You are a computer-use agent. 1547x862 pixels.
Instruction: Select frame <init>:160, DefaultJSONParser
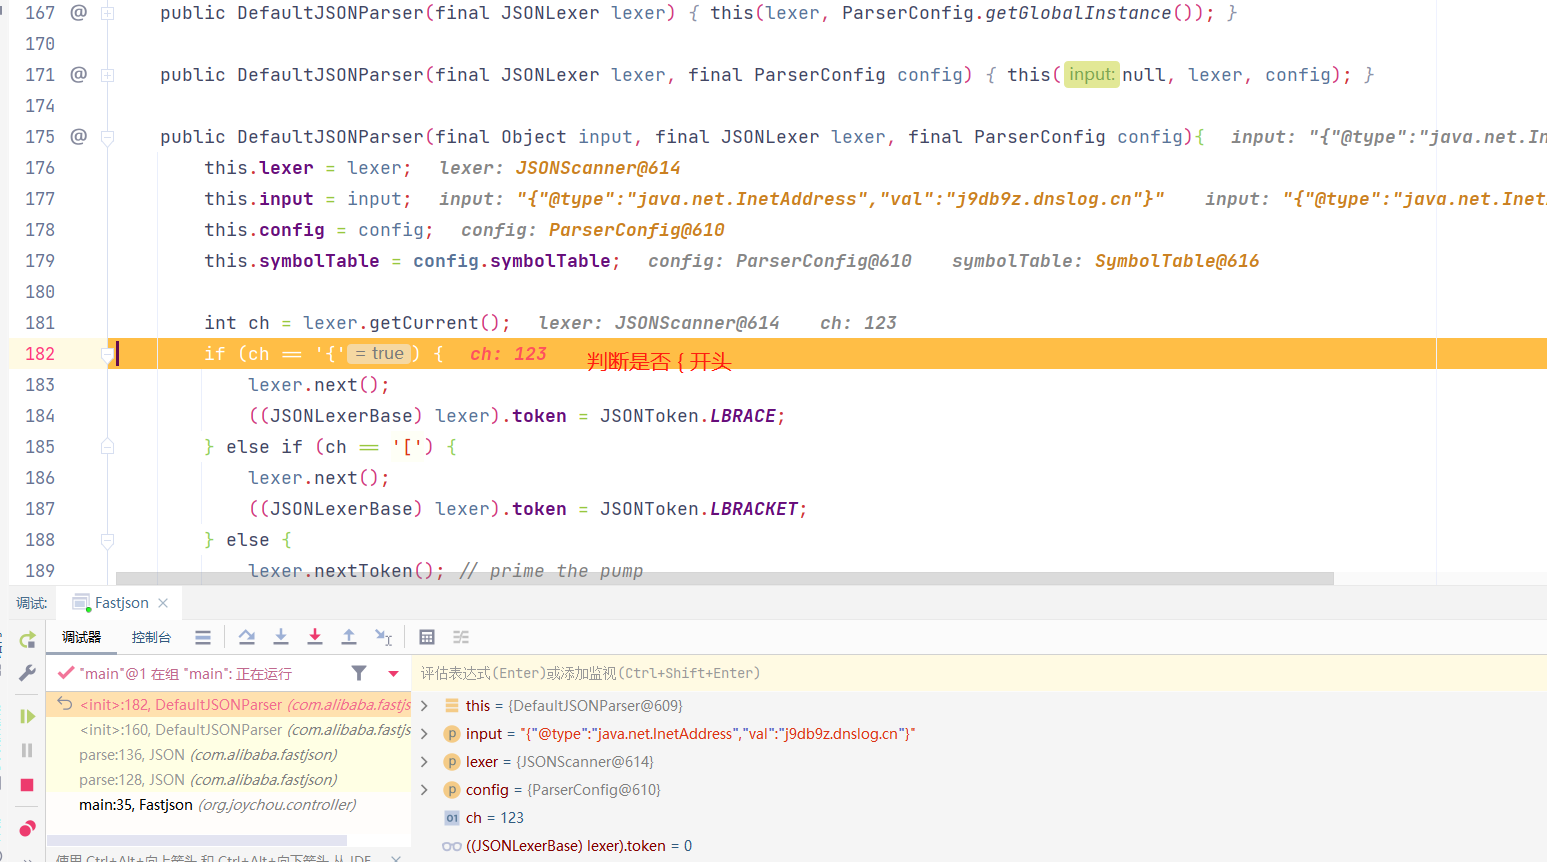pos(229,730)
